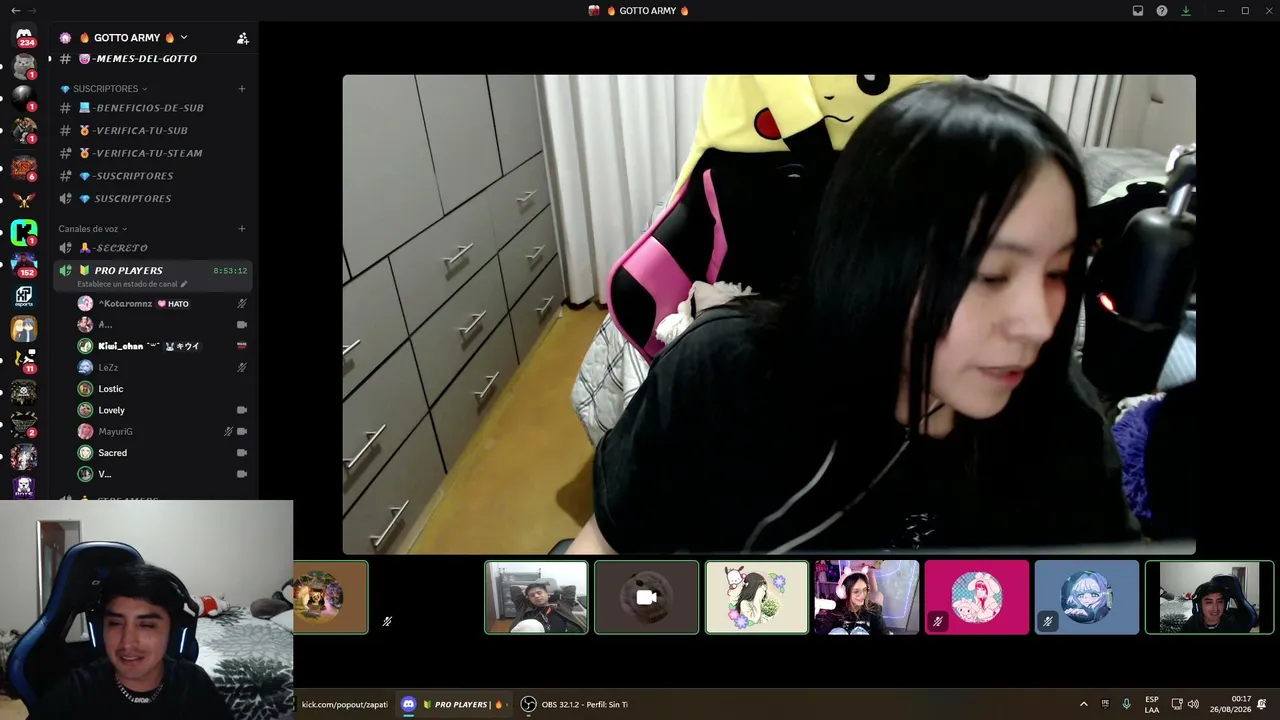
Task: Open the volume icon in system tray
Action: coord(1193,704)
